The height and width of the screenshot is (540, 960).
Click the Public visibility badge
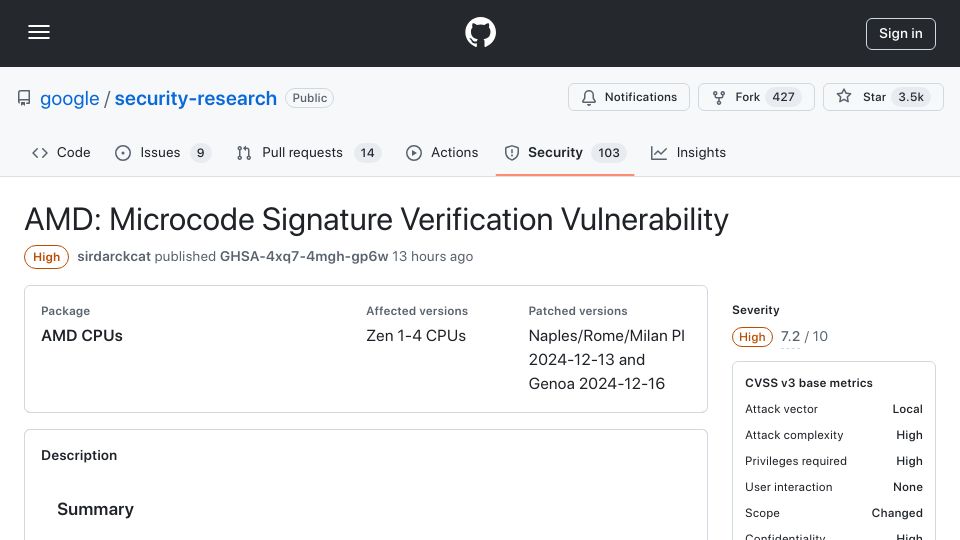coord(309,98)
